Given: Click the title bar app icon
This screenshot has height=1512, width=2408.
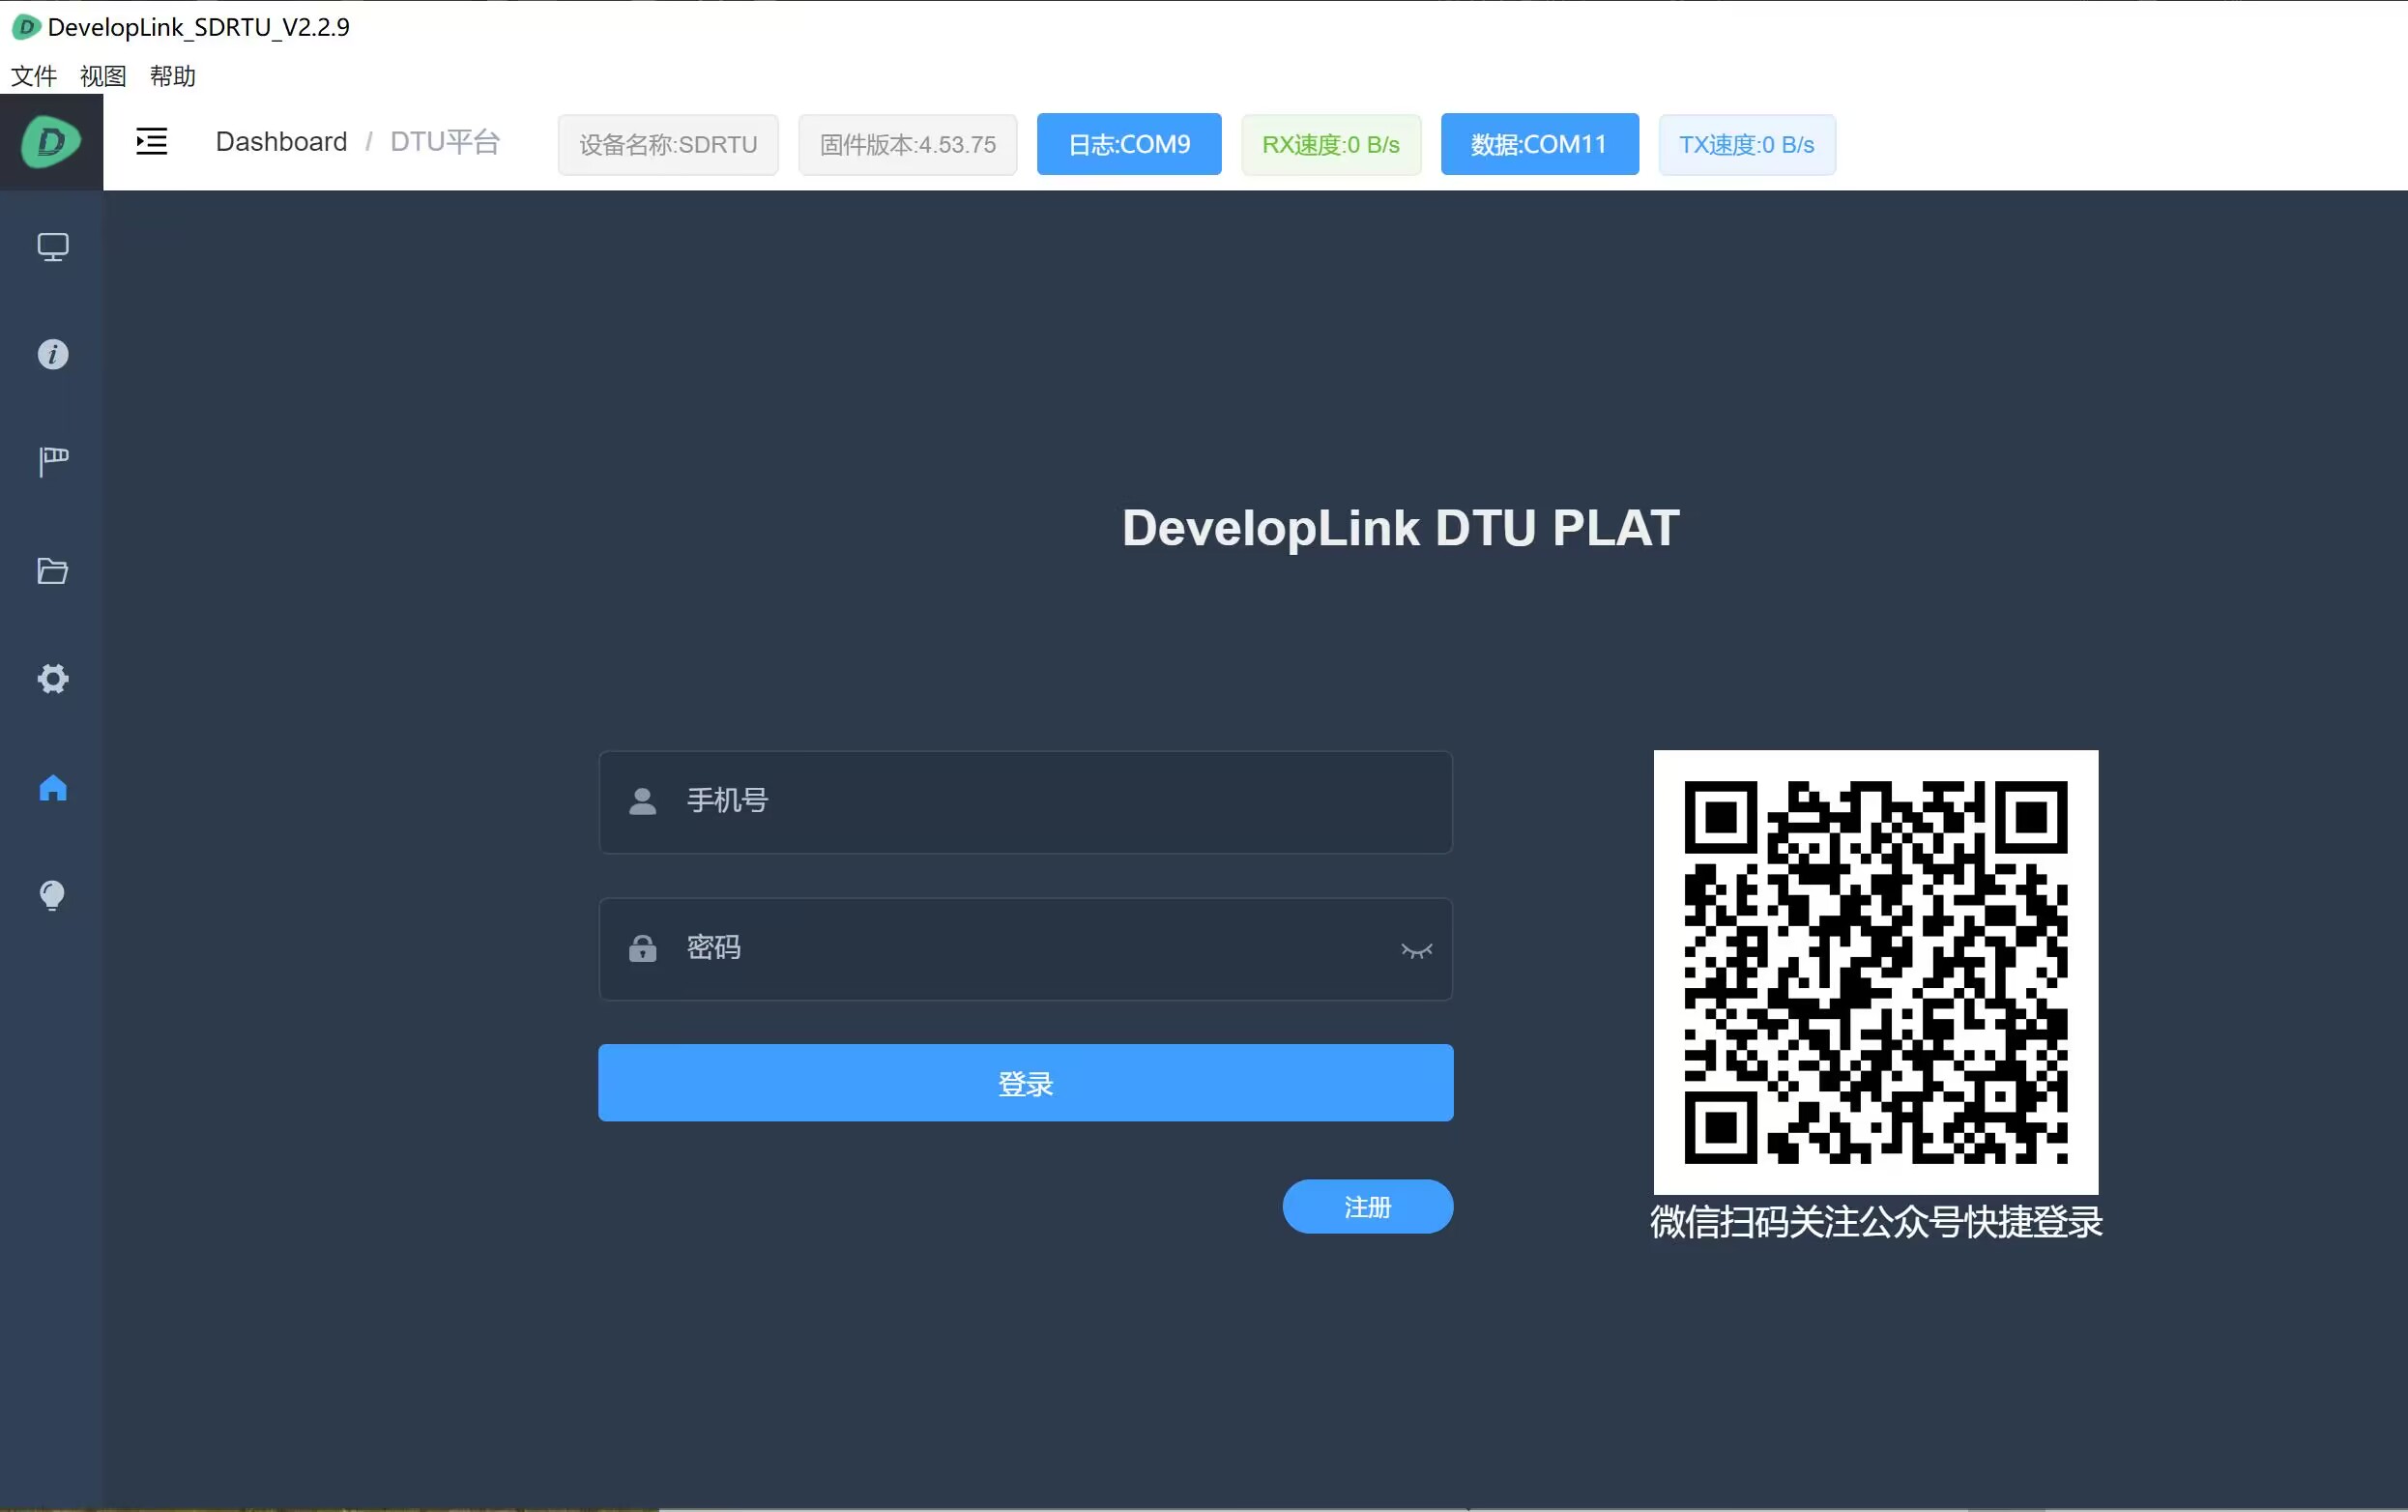Looking at the screenshot, I should point(26,27).
